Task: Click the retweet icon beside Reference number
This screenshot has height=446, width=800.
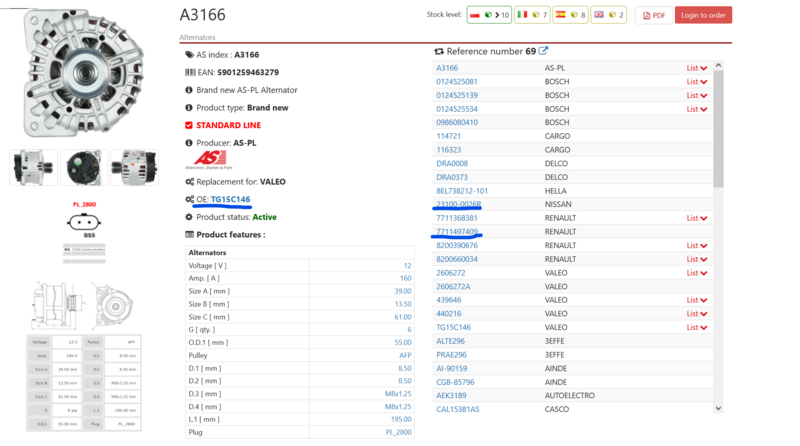Action: point(439,52)
